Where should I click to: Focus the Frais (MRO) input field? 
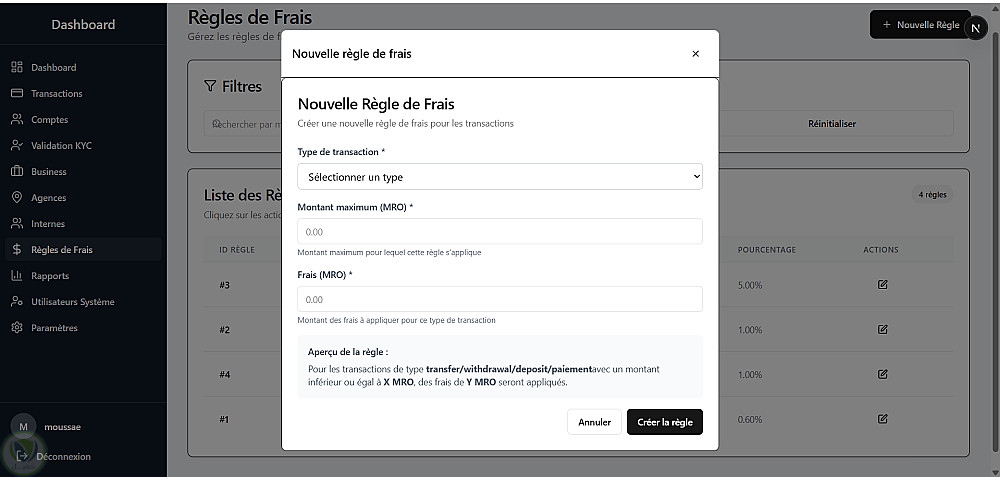500,299
